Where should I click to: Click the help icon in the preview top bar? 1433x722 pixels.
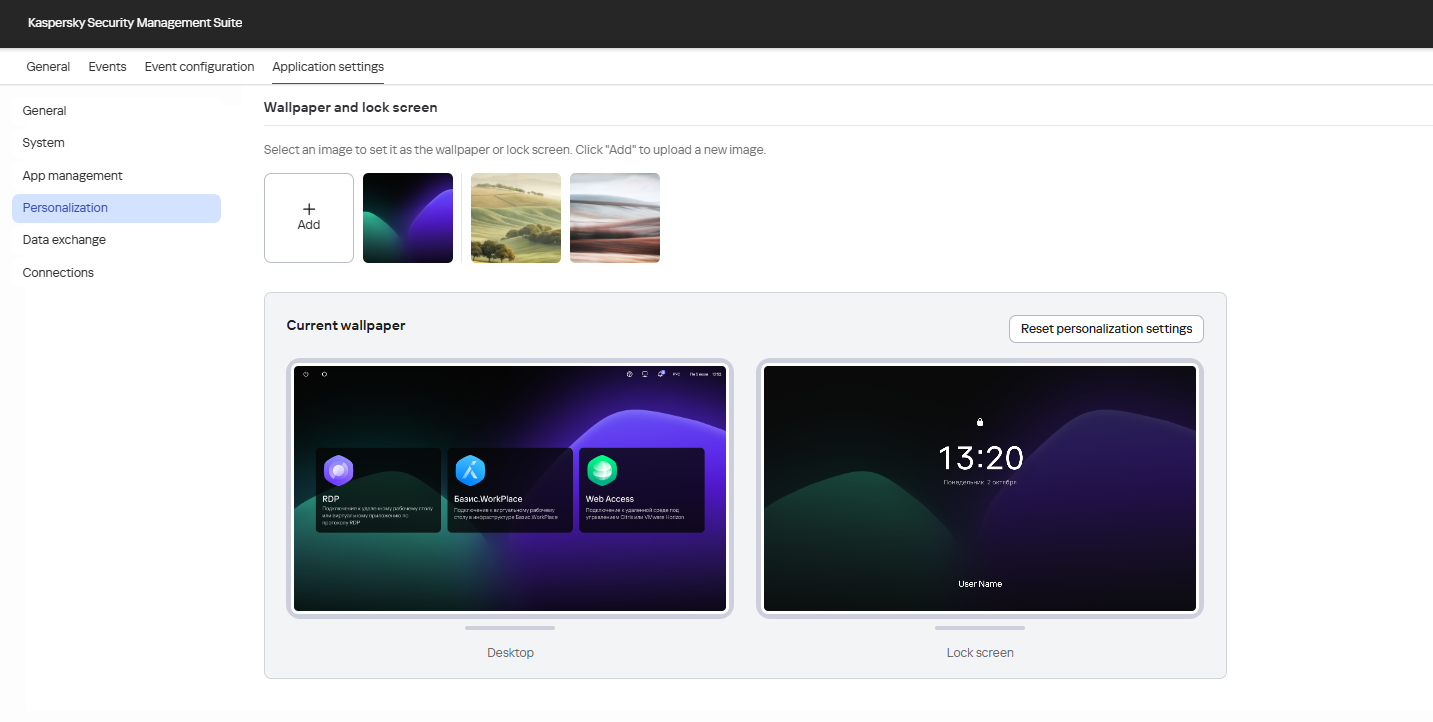pos(628,374)
